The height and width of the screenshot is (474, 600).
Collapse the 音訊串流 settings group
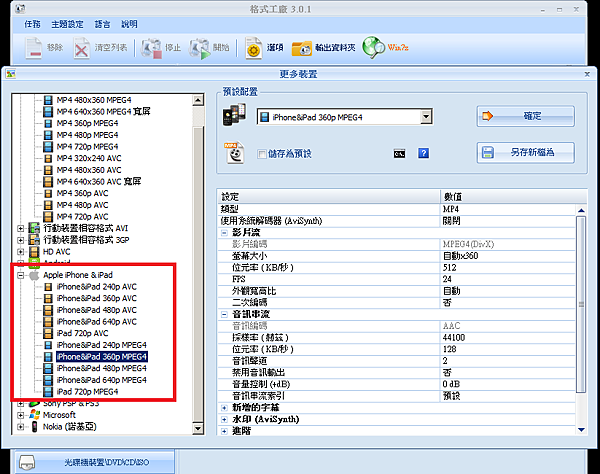pos(224,314)
